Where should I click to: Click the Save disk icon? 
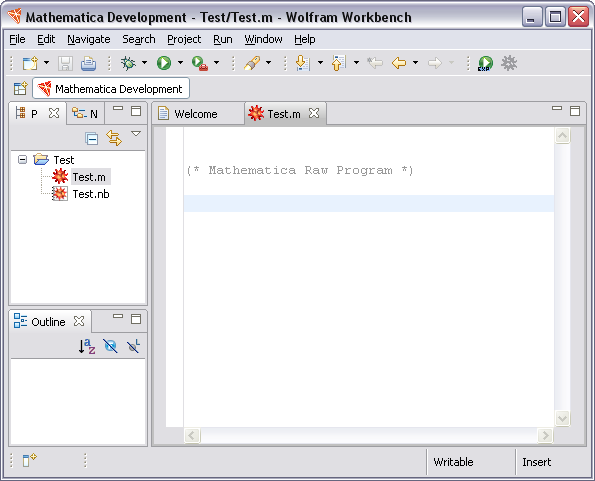tap(65, 63)
